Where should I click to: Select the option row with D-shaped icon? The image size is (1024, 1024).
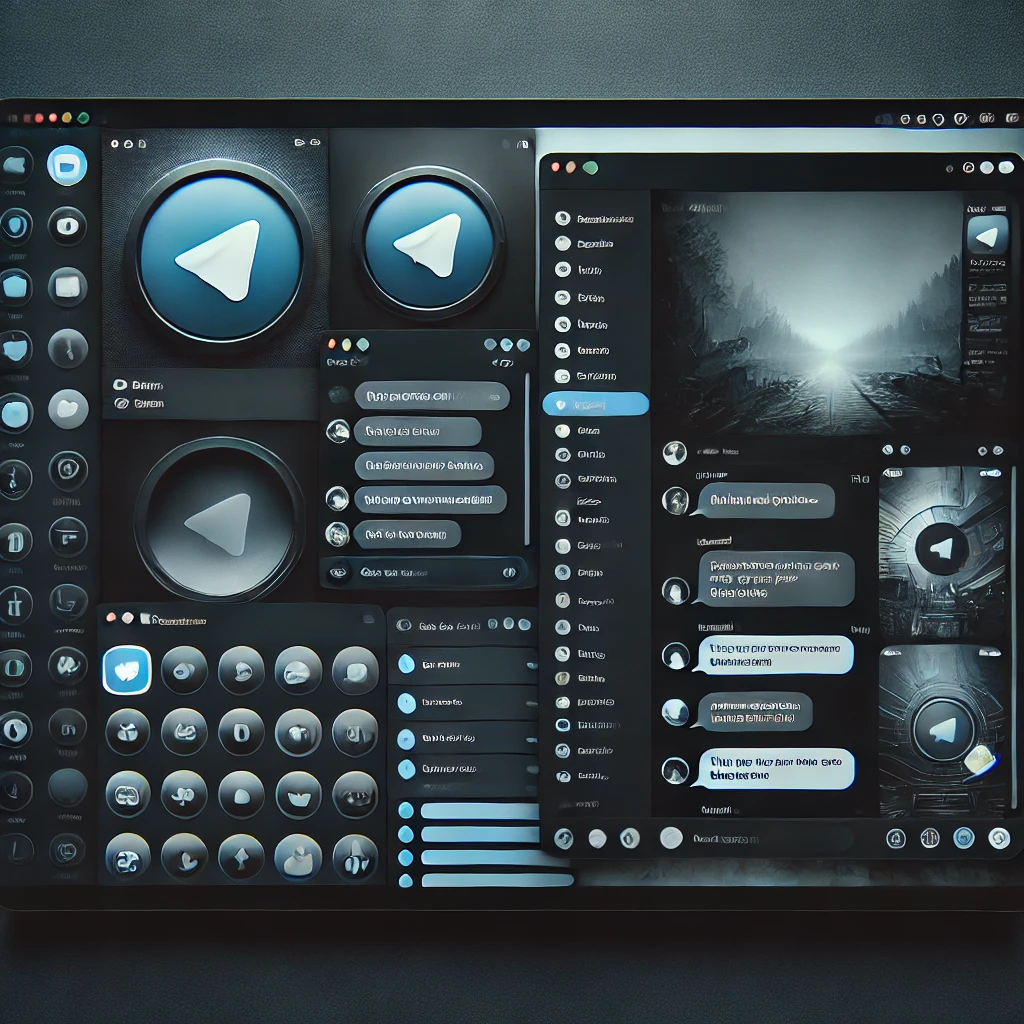[138, 385]
